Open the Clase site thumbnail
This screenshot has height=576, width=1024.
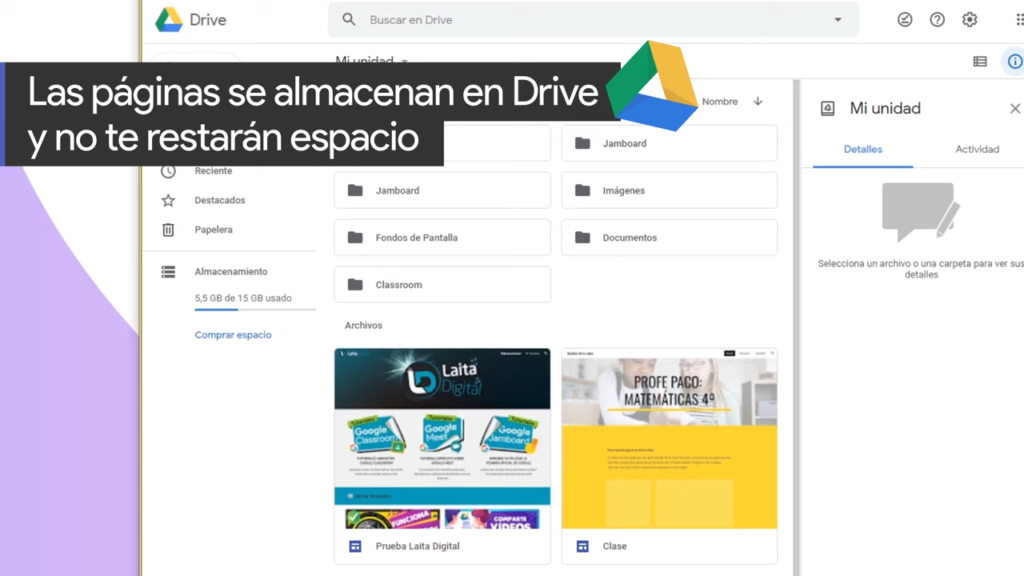669,438
